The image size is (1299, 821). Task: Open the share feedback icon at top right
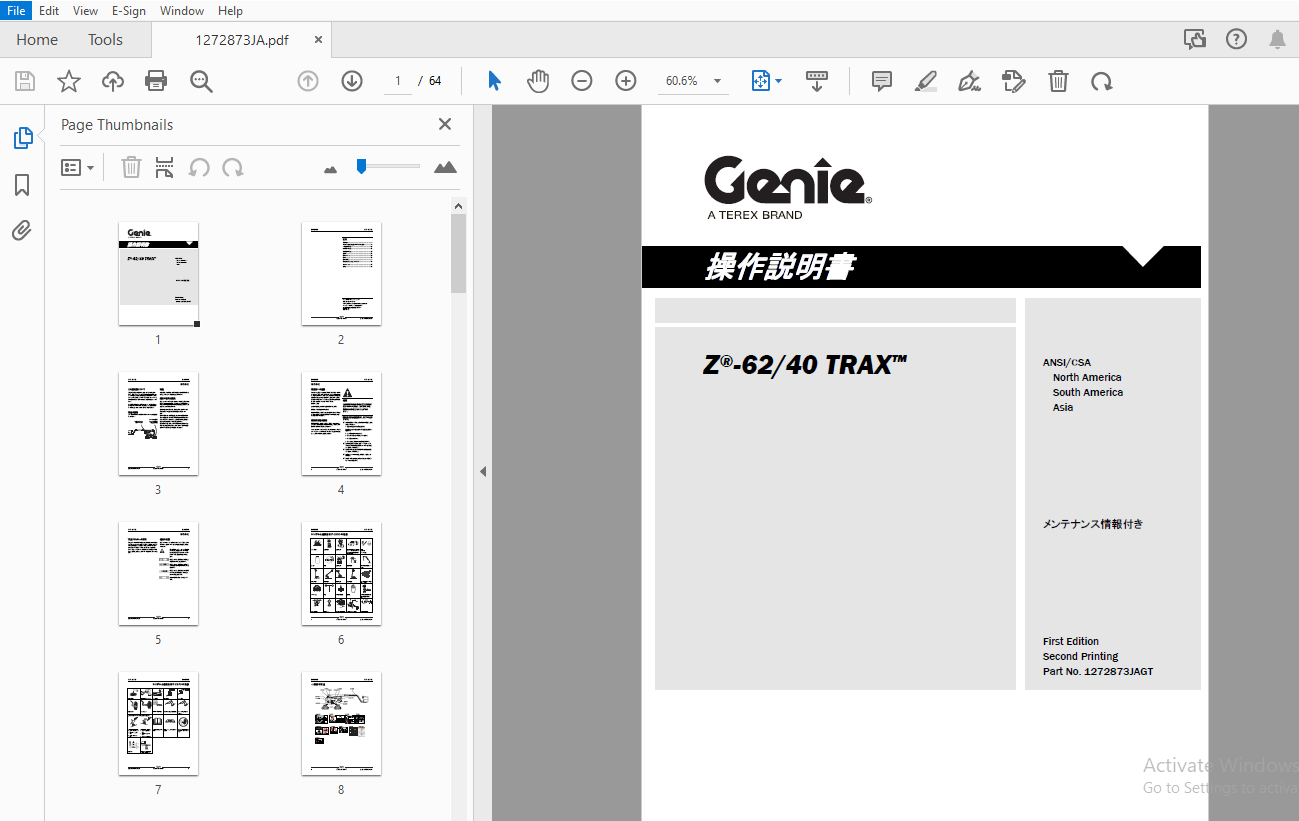1195,39
